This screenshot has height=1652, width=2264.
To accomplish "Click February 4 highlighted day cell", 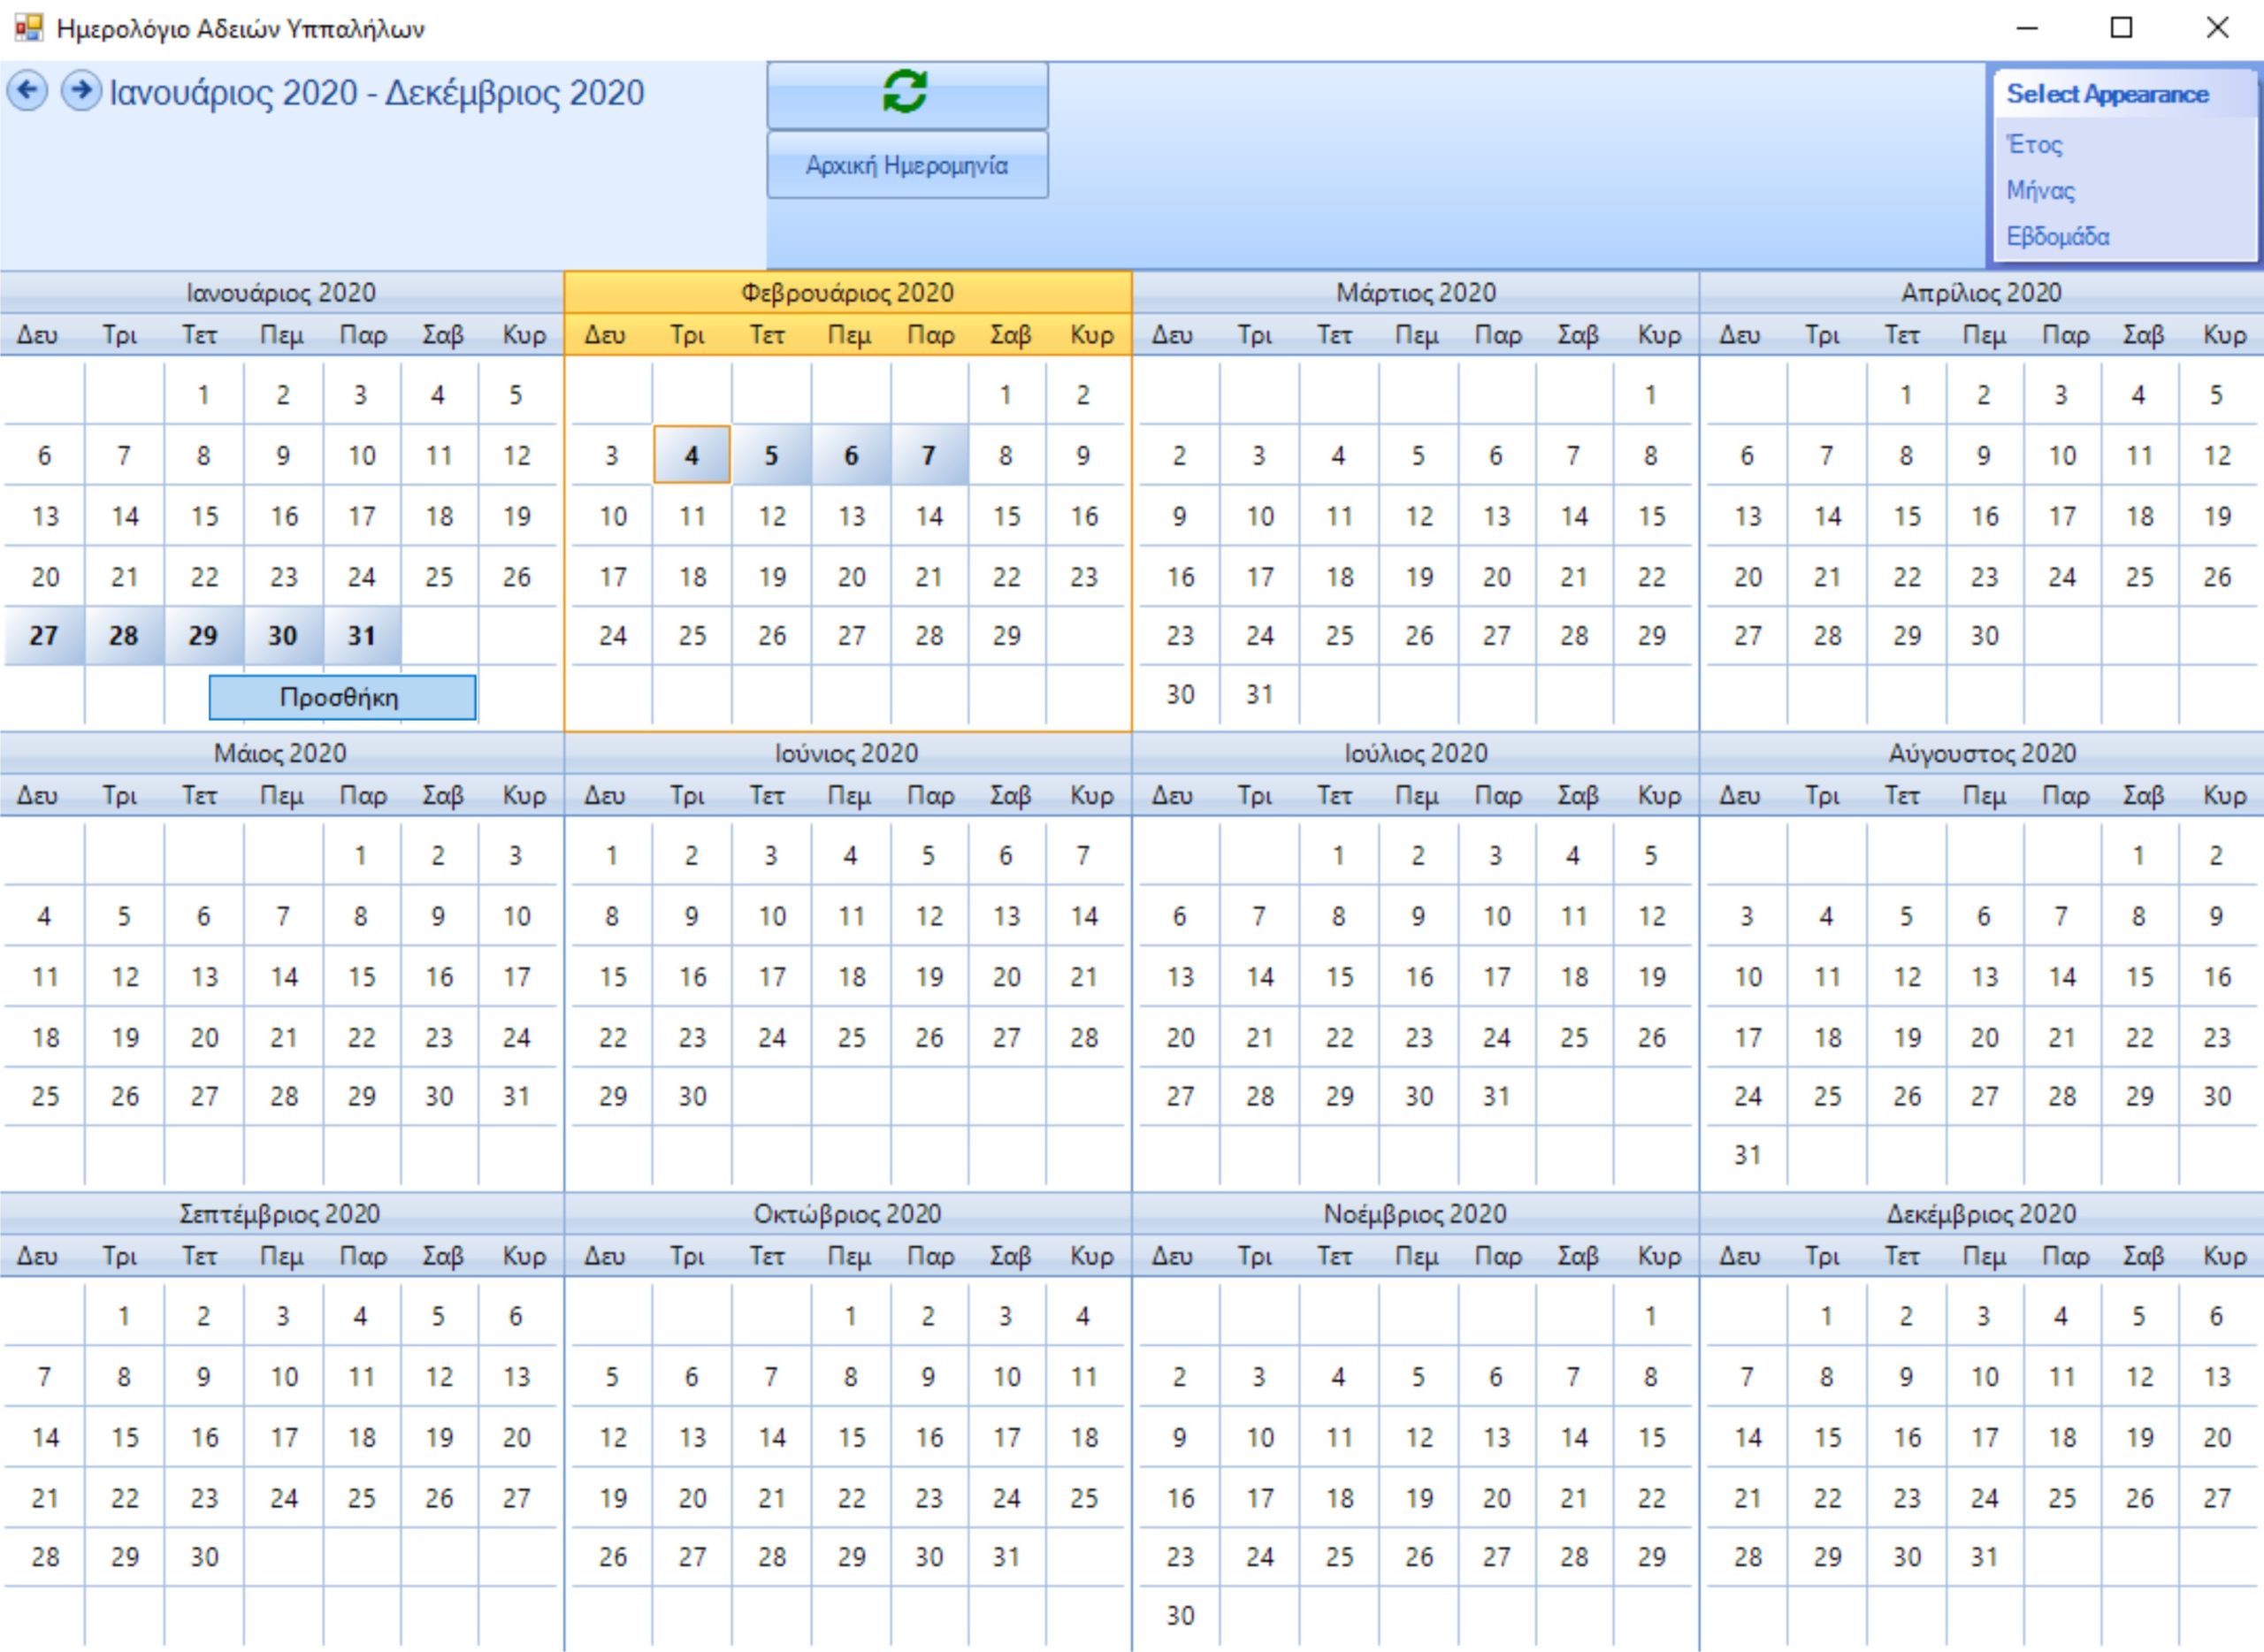I will (691, 456).
